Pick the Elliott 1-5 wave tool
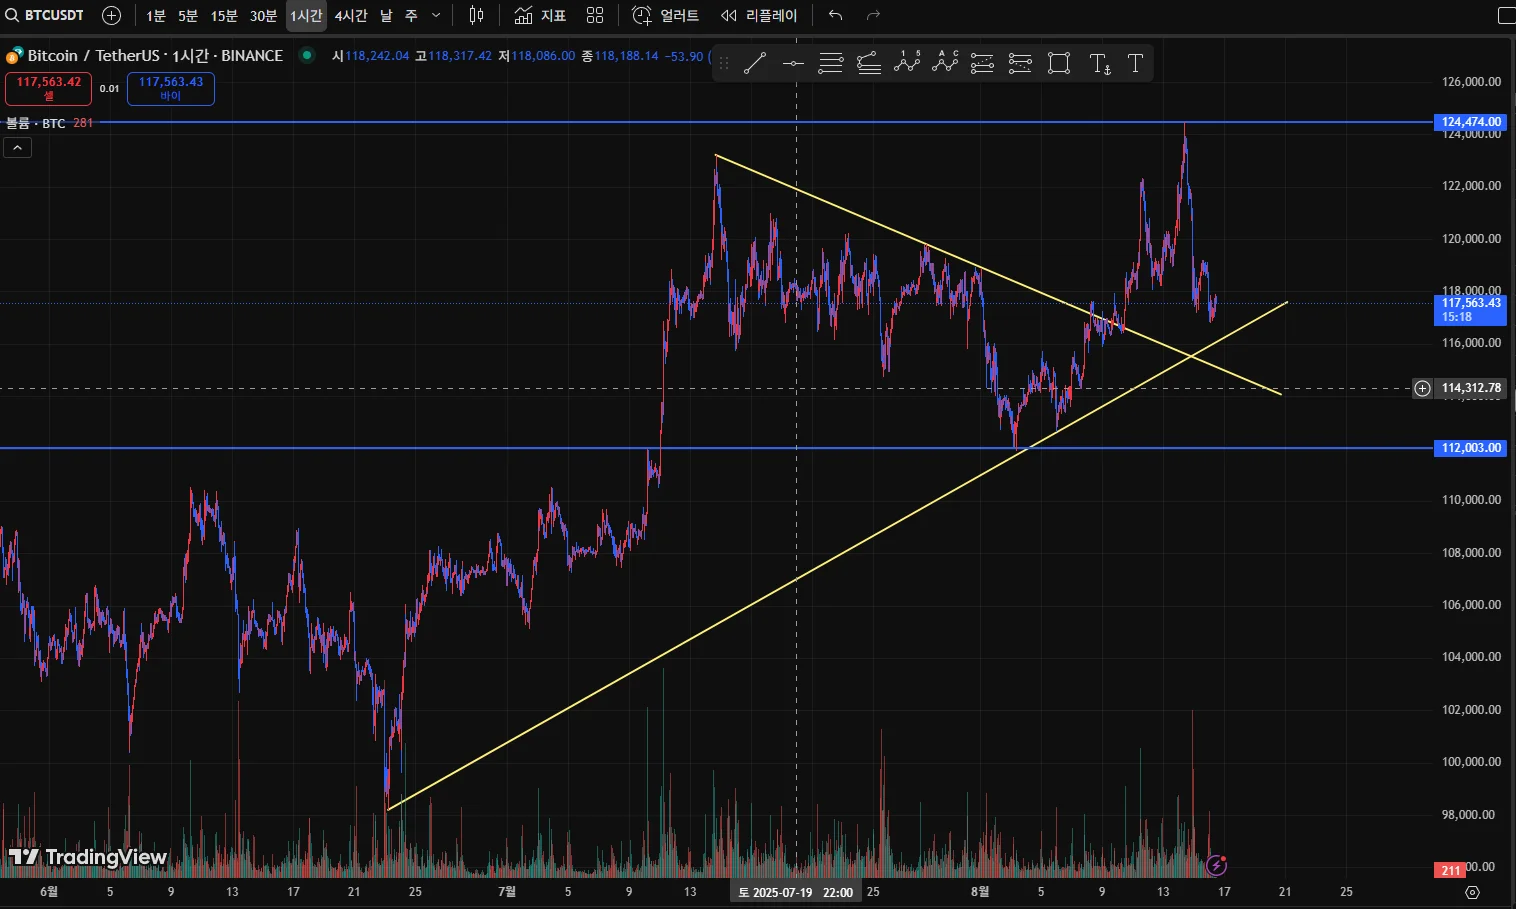The image size is (1516, 909). 907,63
